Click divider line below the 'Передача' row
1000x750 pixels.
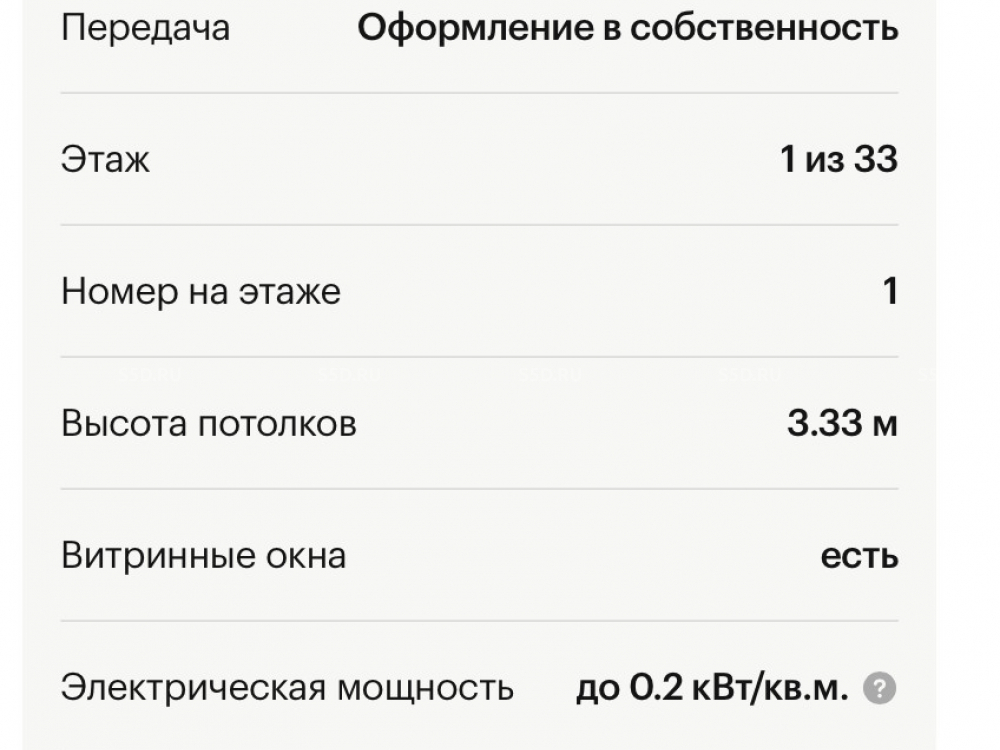click(x=479, y=93)
